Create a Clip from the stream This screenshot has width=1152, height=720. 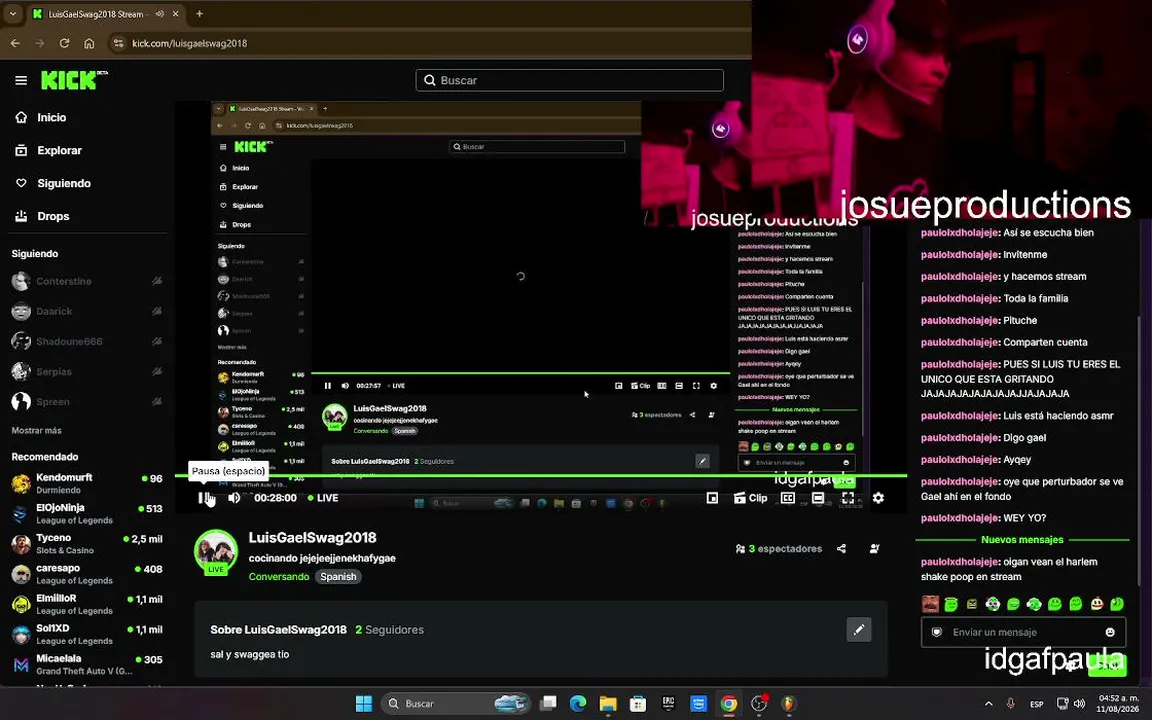[750, 498]
